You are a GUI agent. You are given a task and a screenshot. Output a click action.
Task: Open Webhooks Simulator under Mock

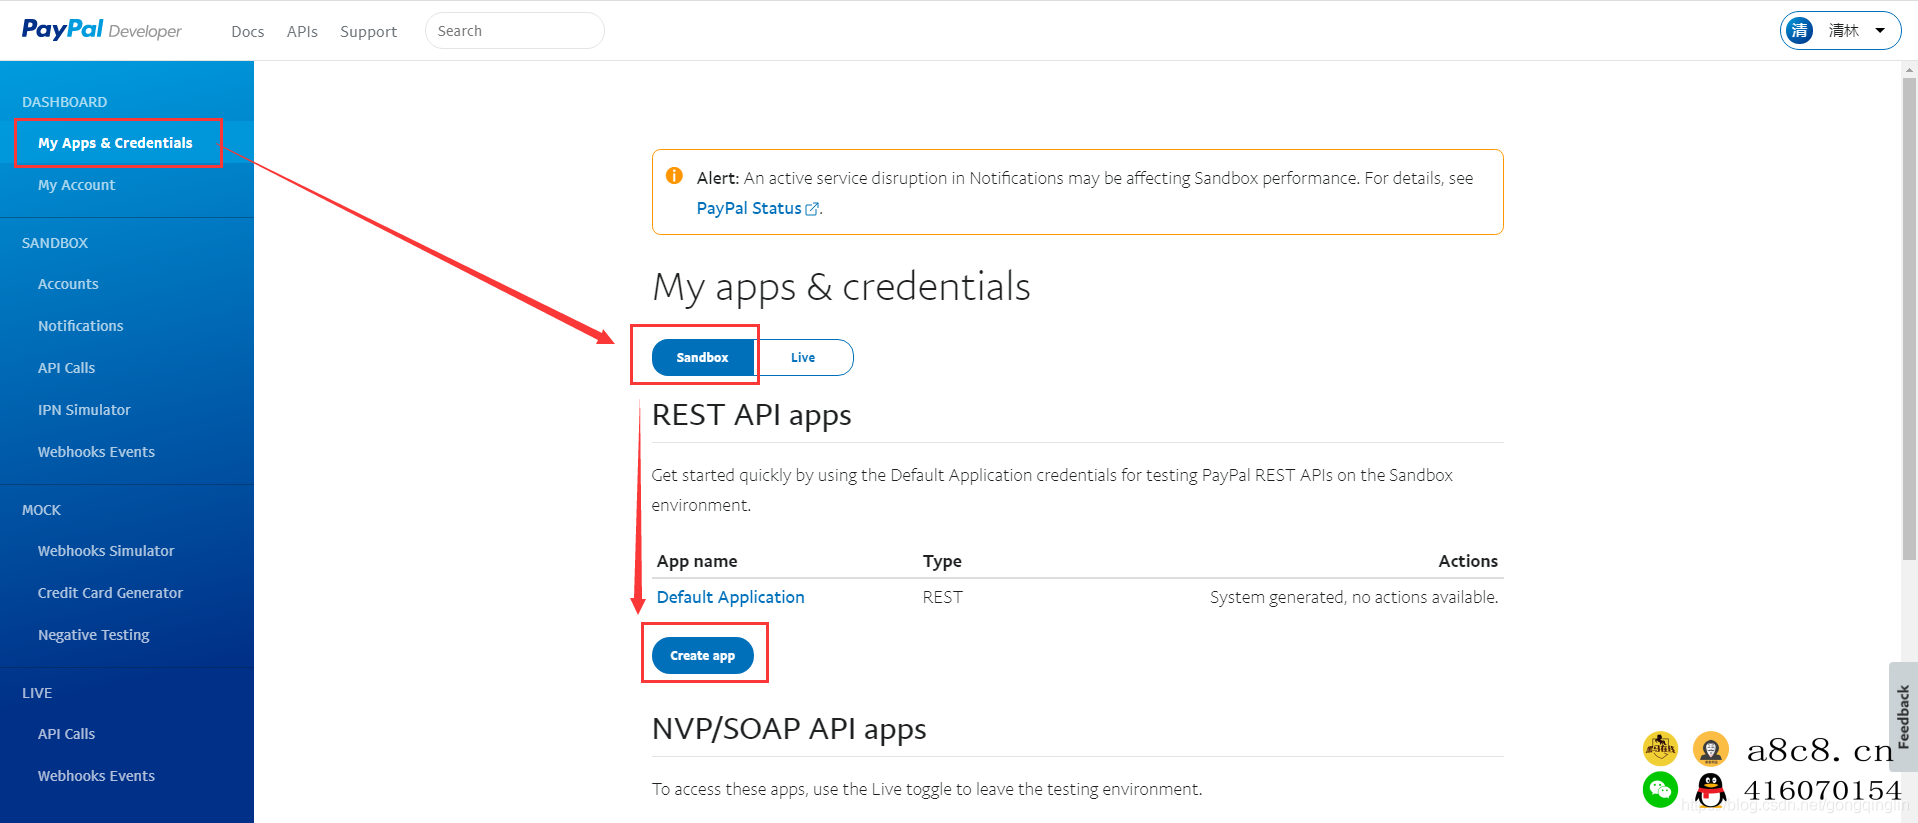click(x=106, y=551)
